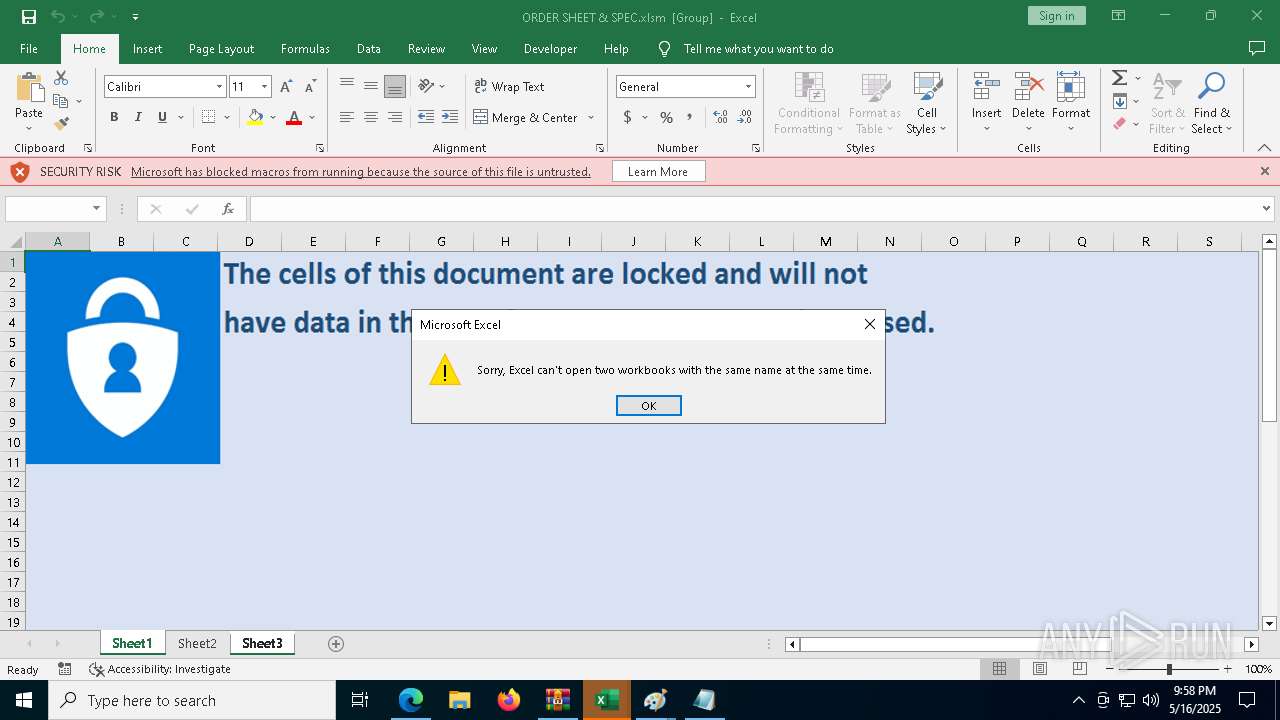Apply Comma Style number format

(x=689, y=117)
